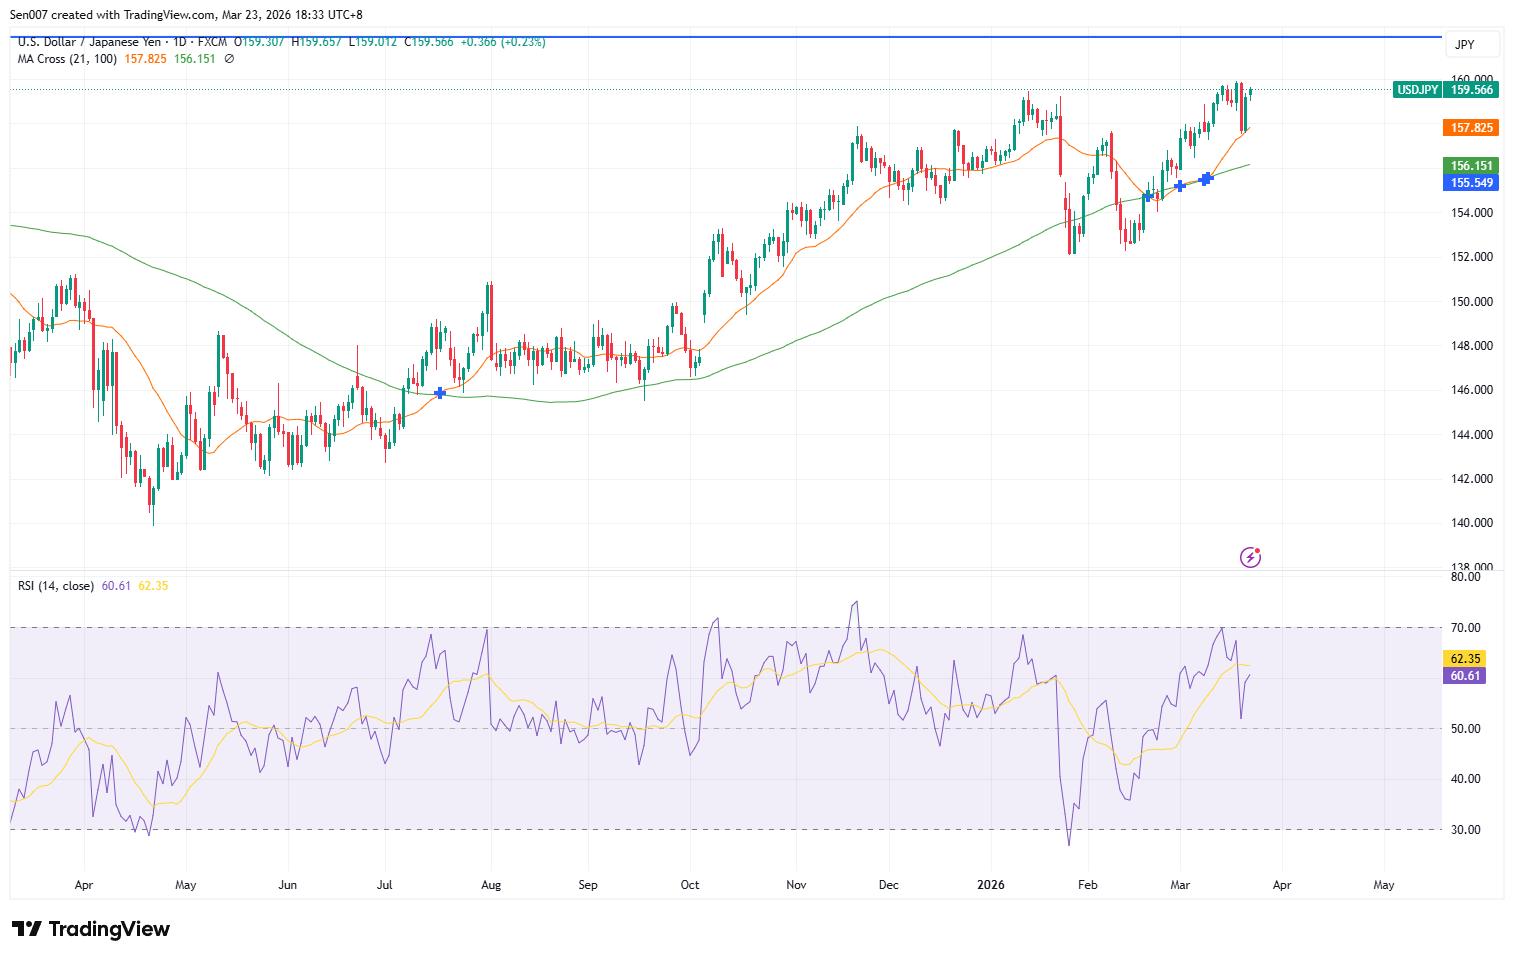Select the FXCM exchange label in the legend
The image size is (1514, 959).
[214, 43]
